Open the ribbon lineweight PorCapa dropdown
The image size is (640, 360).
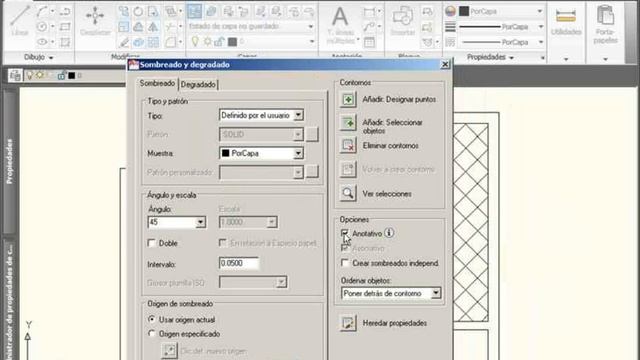[x=541, y=27]
